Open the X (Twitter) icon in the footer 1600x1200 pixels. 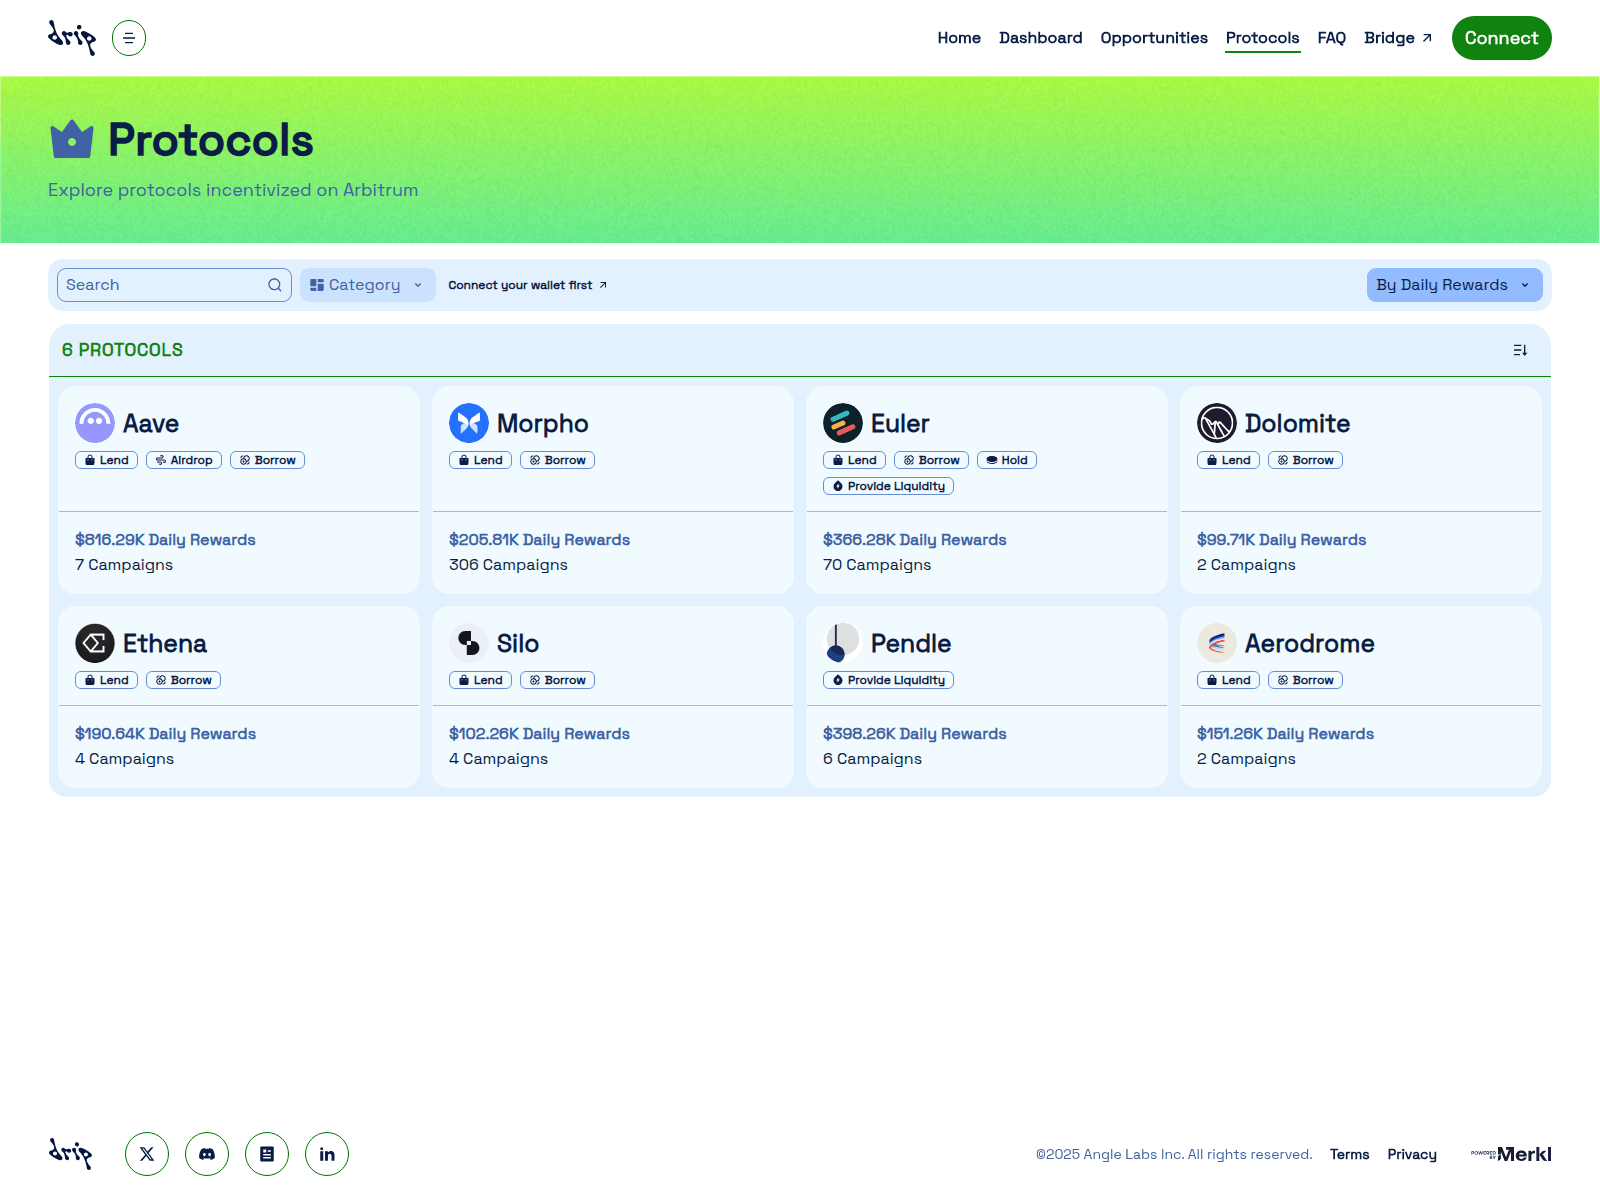coord(147,1153)
